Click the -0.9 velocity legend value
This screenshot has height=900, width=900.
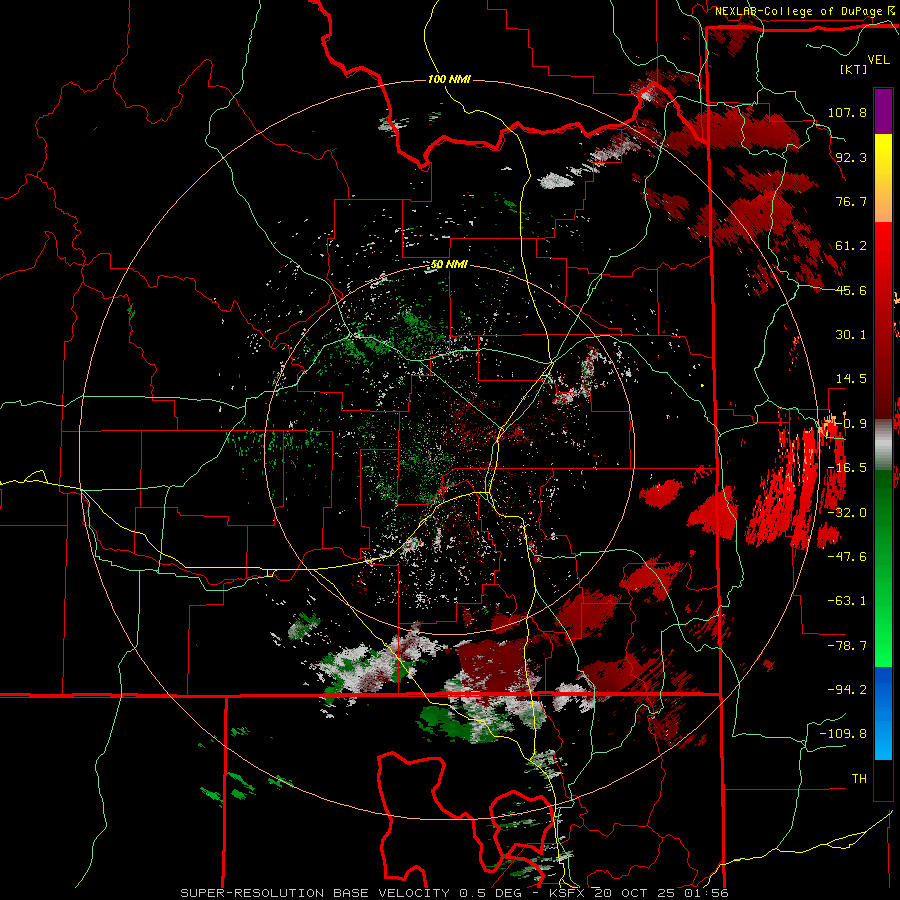(x=851, y=424)
